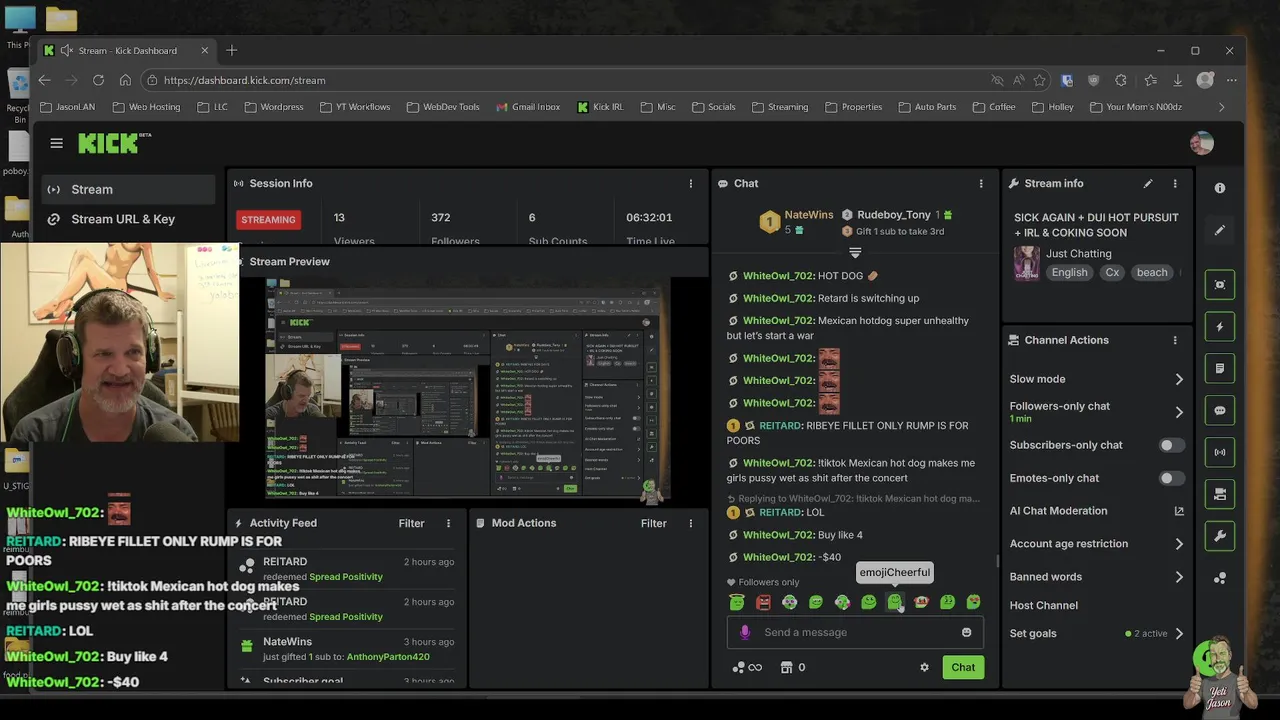The height and width of the screenshot is (720, 1280).
Task: Open Mod Actions three-dot menu
Action: [x=690, y=523]
